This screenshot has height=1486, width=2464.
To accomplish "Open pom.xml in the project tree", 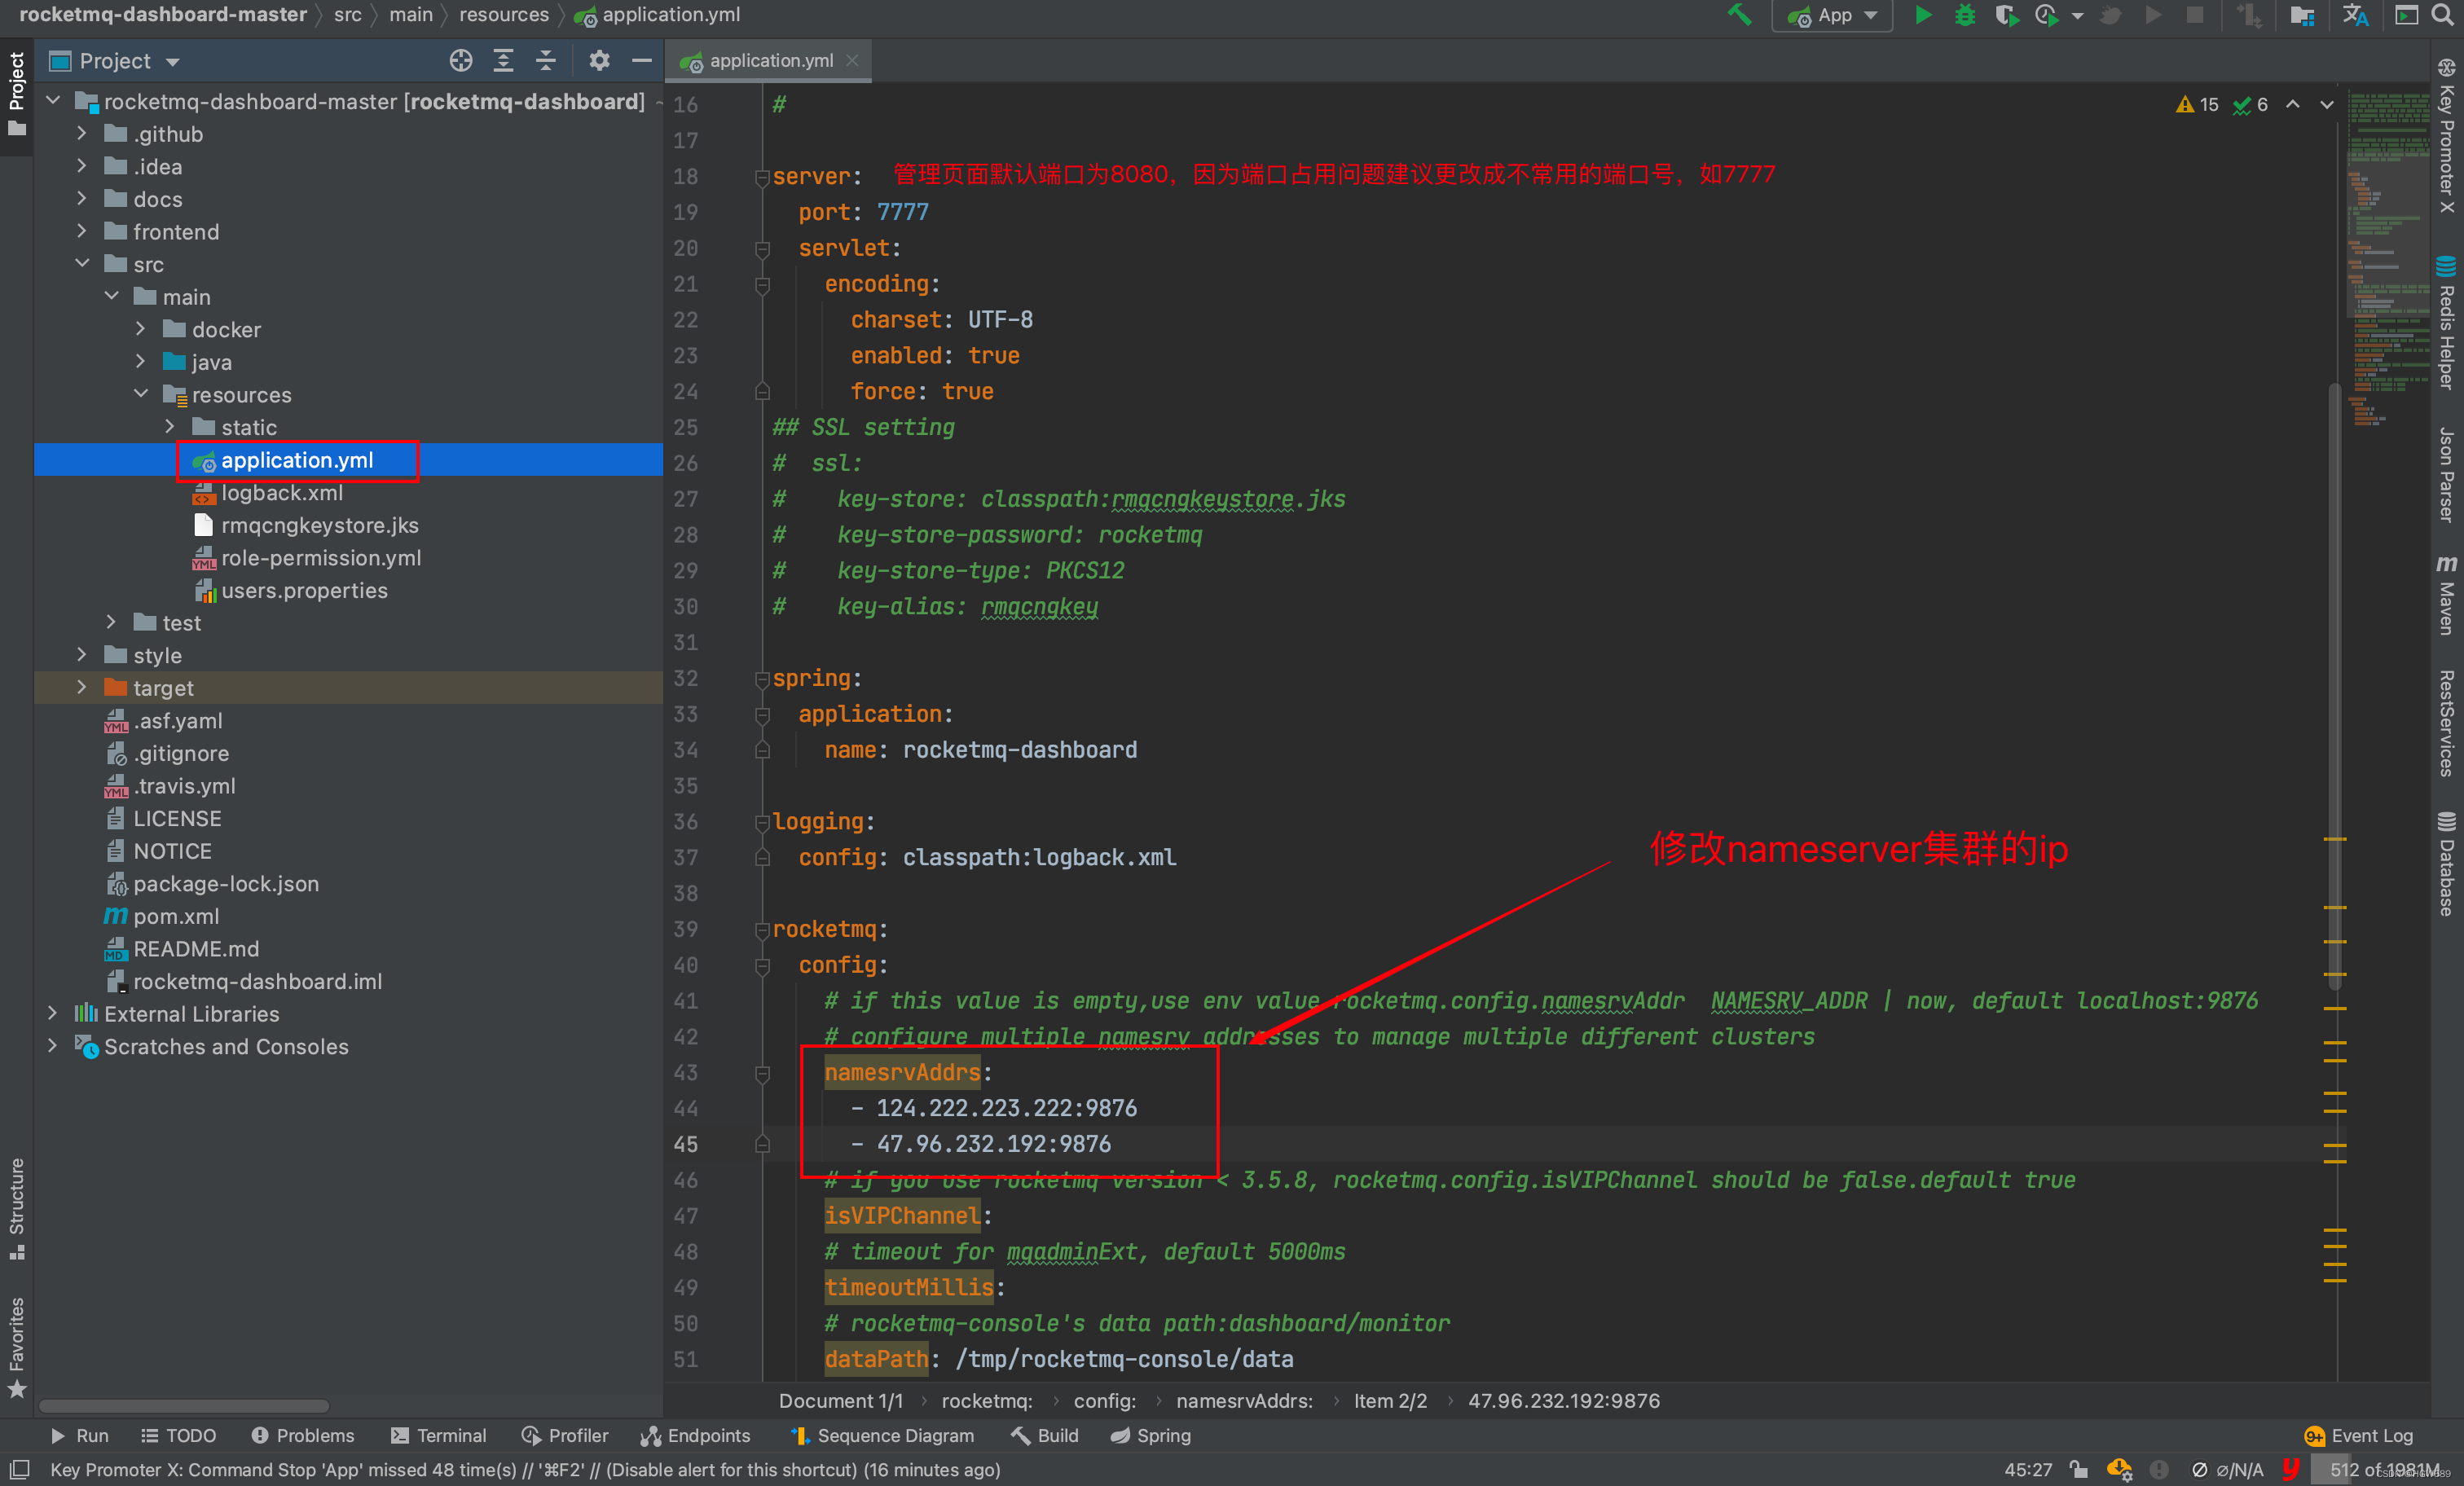I will 176,916.
